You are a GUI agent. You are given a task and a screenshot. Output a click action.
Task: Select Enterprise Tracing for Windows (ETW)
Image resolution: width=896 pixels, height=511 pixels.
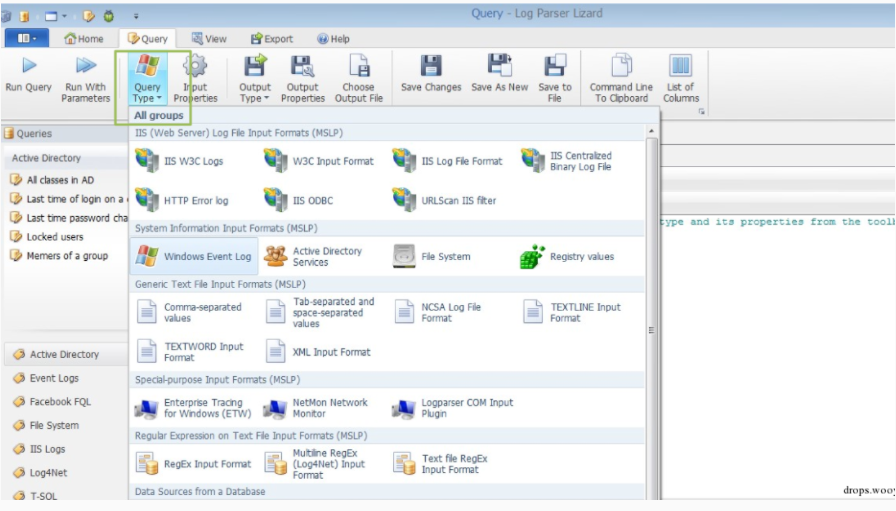tap(193, 408)
